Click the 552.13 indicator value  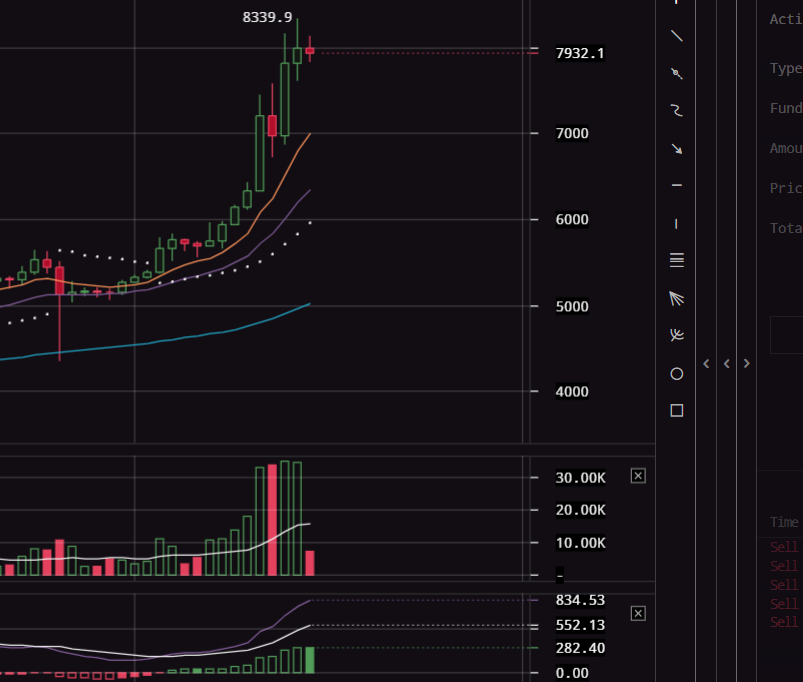tap(580, 625)
